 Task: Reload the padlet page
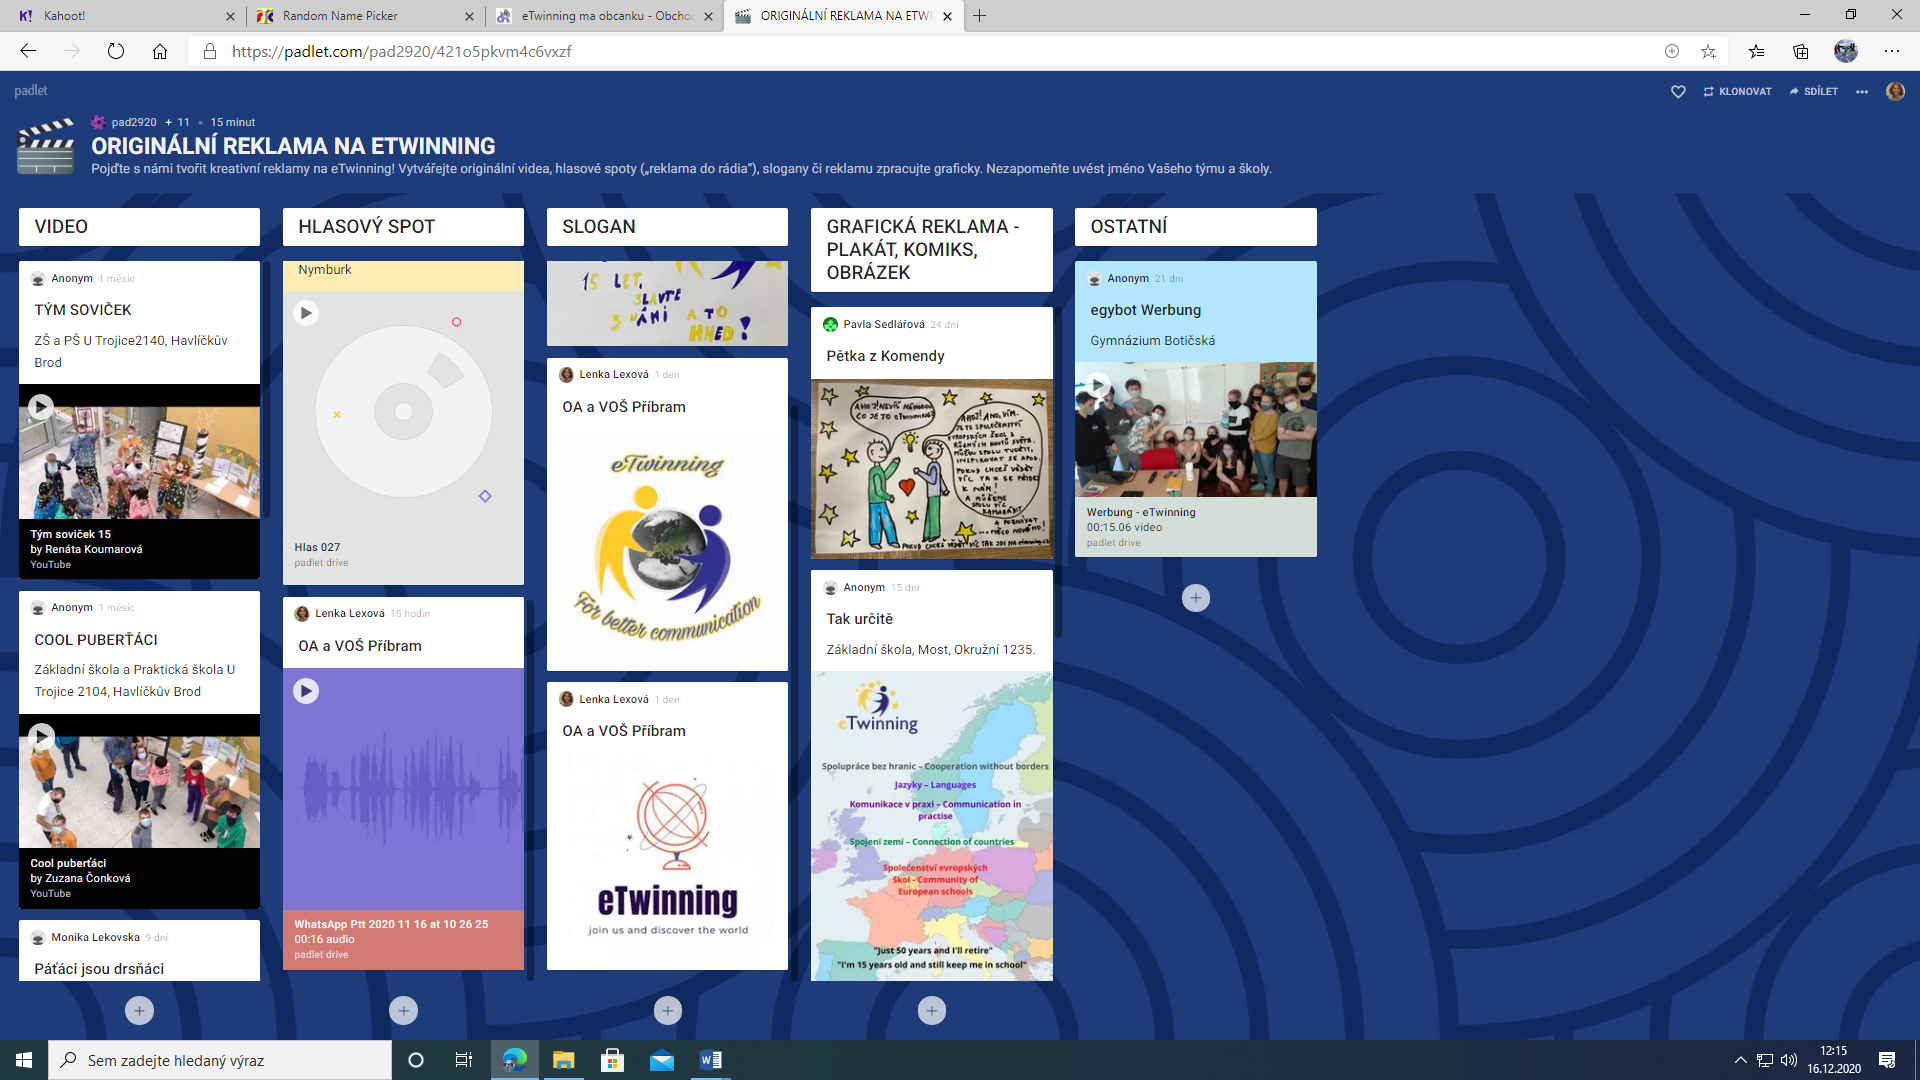coord(116,51)
